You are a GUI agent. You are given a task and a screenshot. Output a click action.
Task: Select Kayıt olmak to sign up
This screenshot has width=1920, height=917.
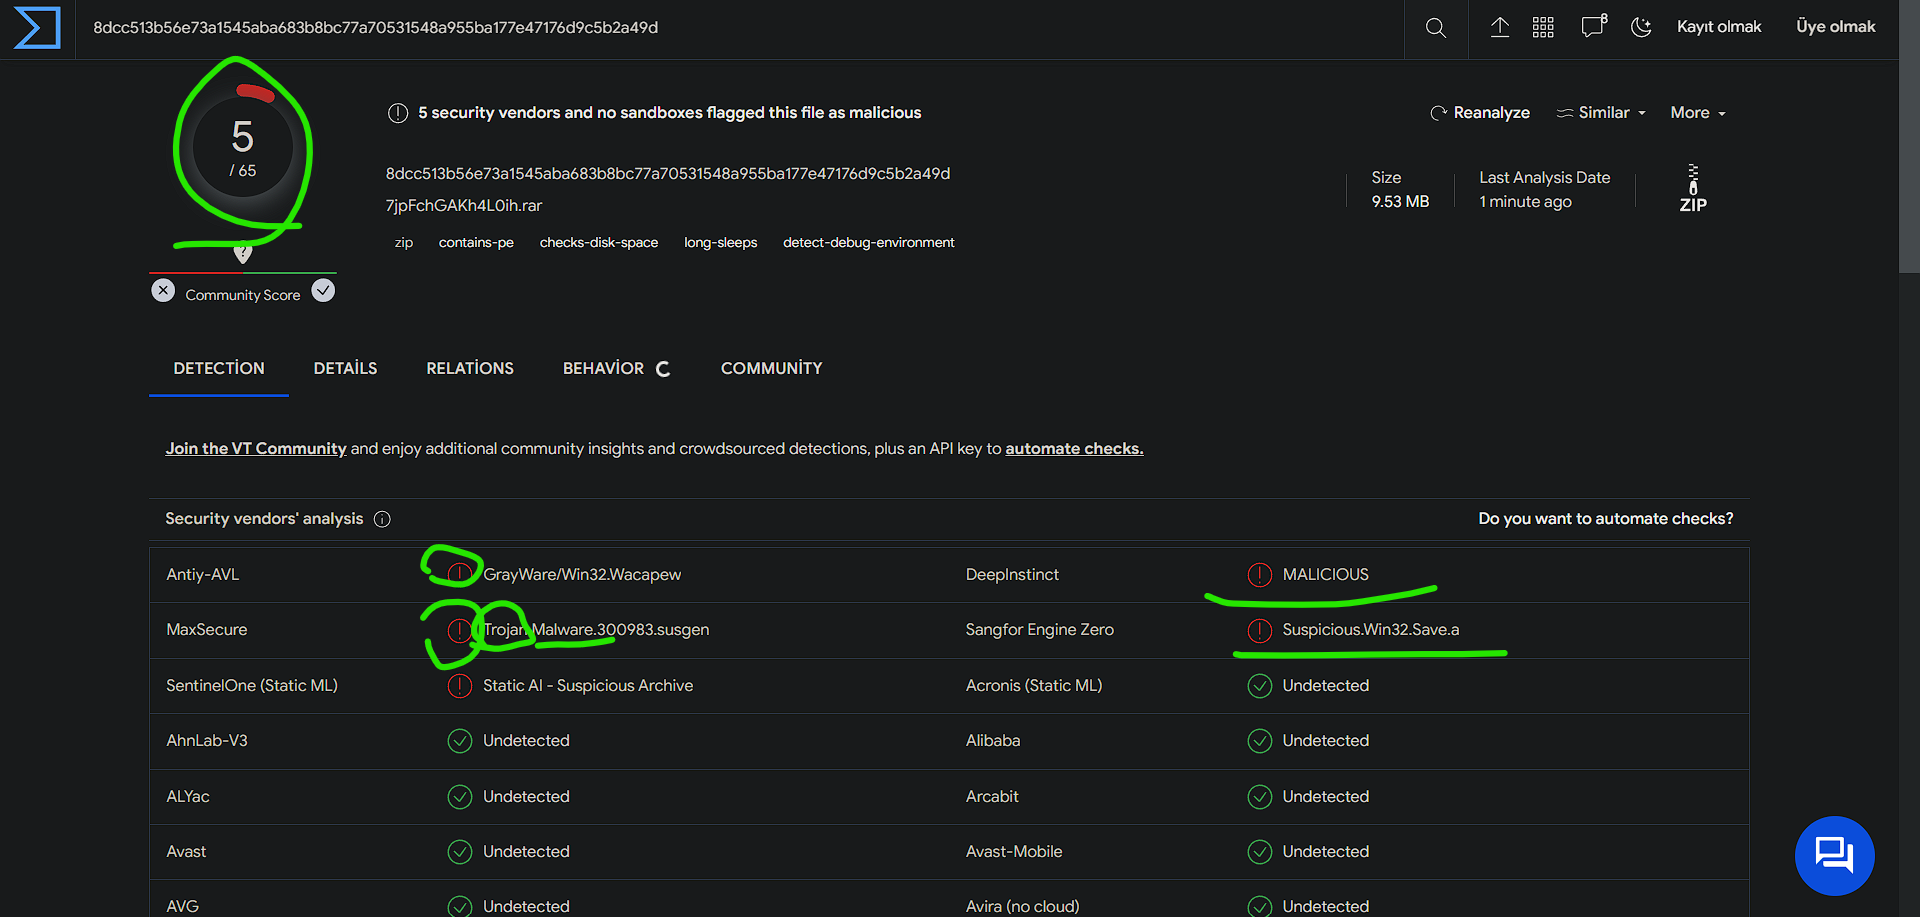tap(1719, 27)
